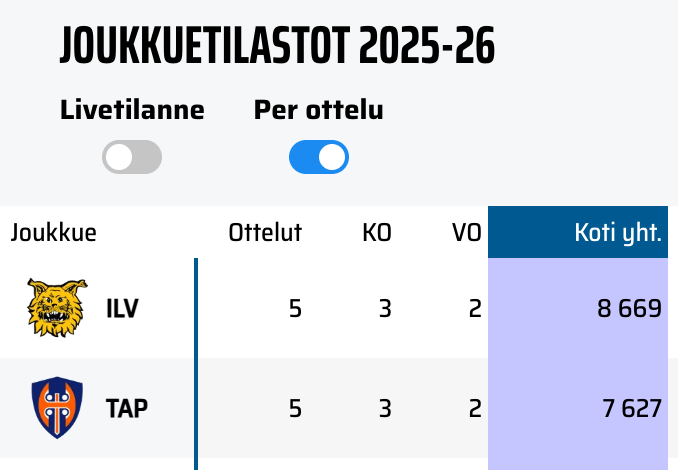This screenshot has width=678, height=470.
Task: Disable the Per ottelu toggle switch
Action: [x=319, y=157]
